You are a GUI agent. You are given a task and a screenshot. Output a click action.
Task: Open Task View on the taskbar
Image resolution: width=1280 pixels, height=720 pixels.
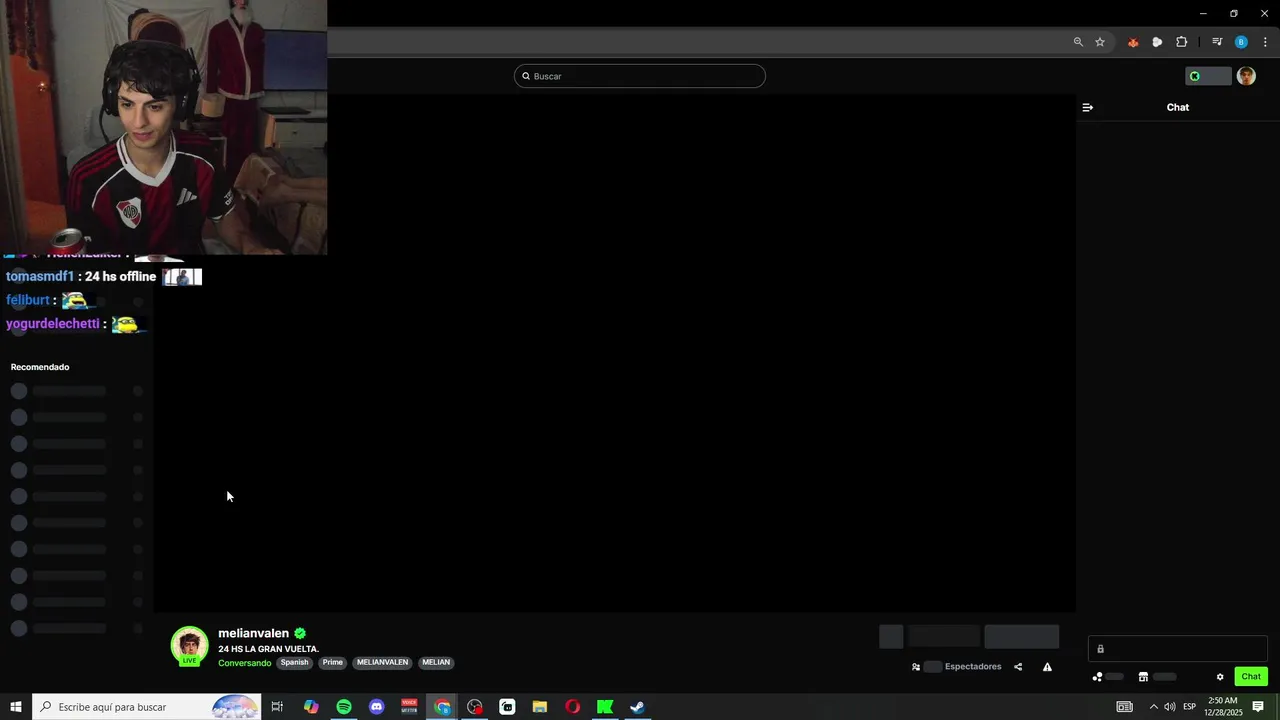(x=277, y=707)
